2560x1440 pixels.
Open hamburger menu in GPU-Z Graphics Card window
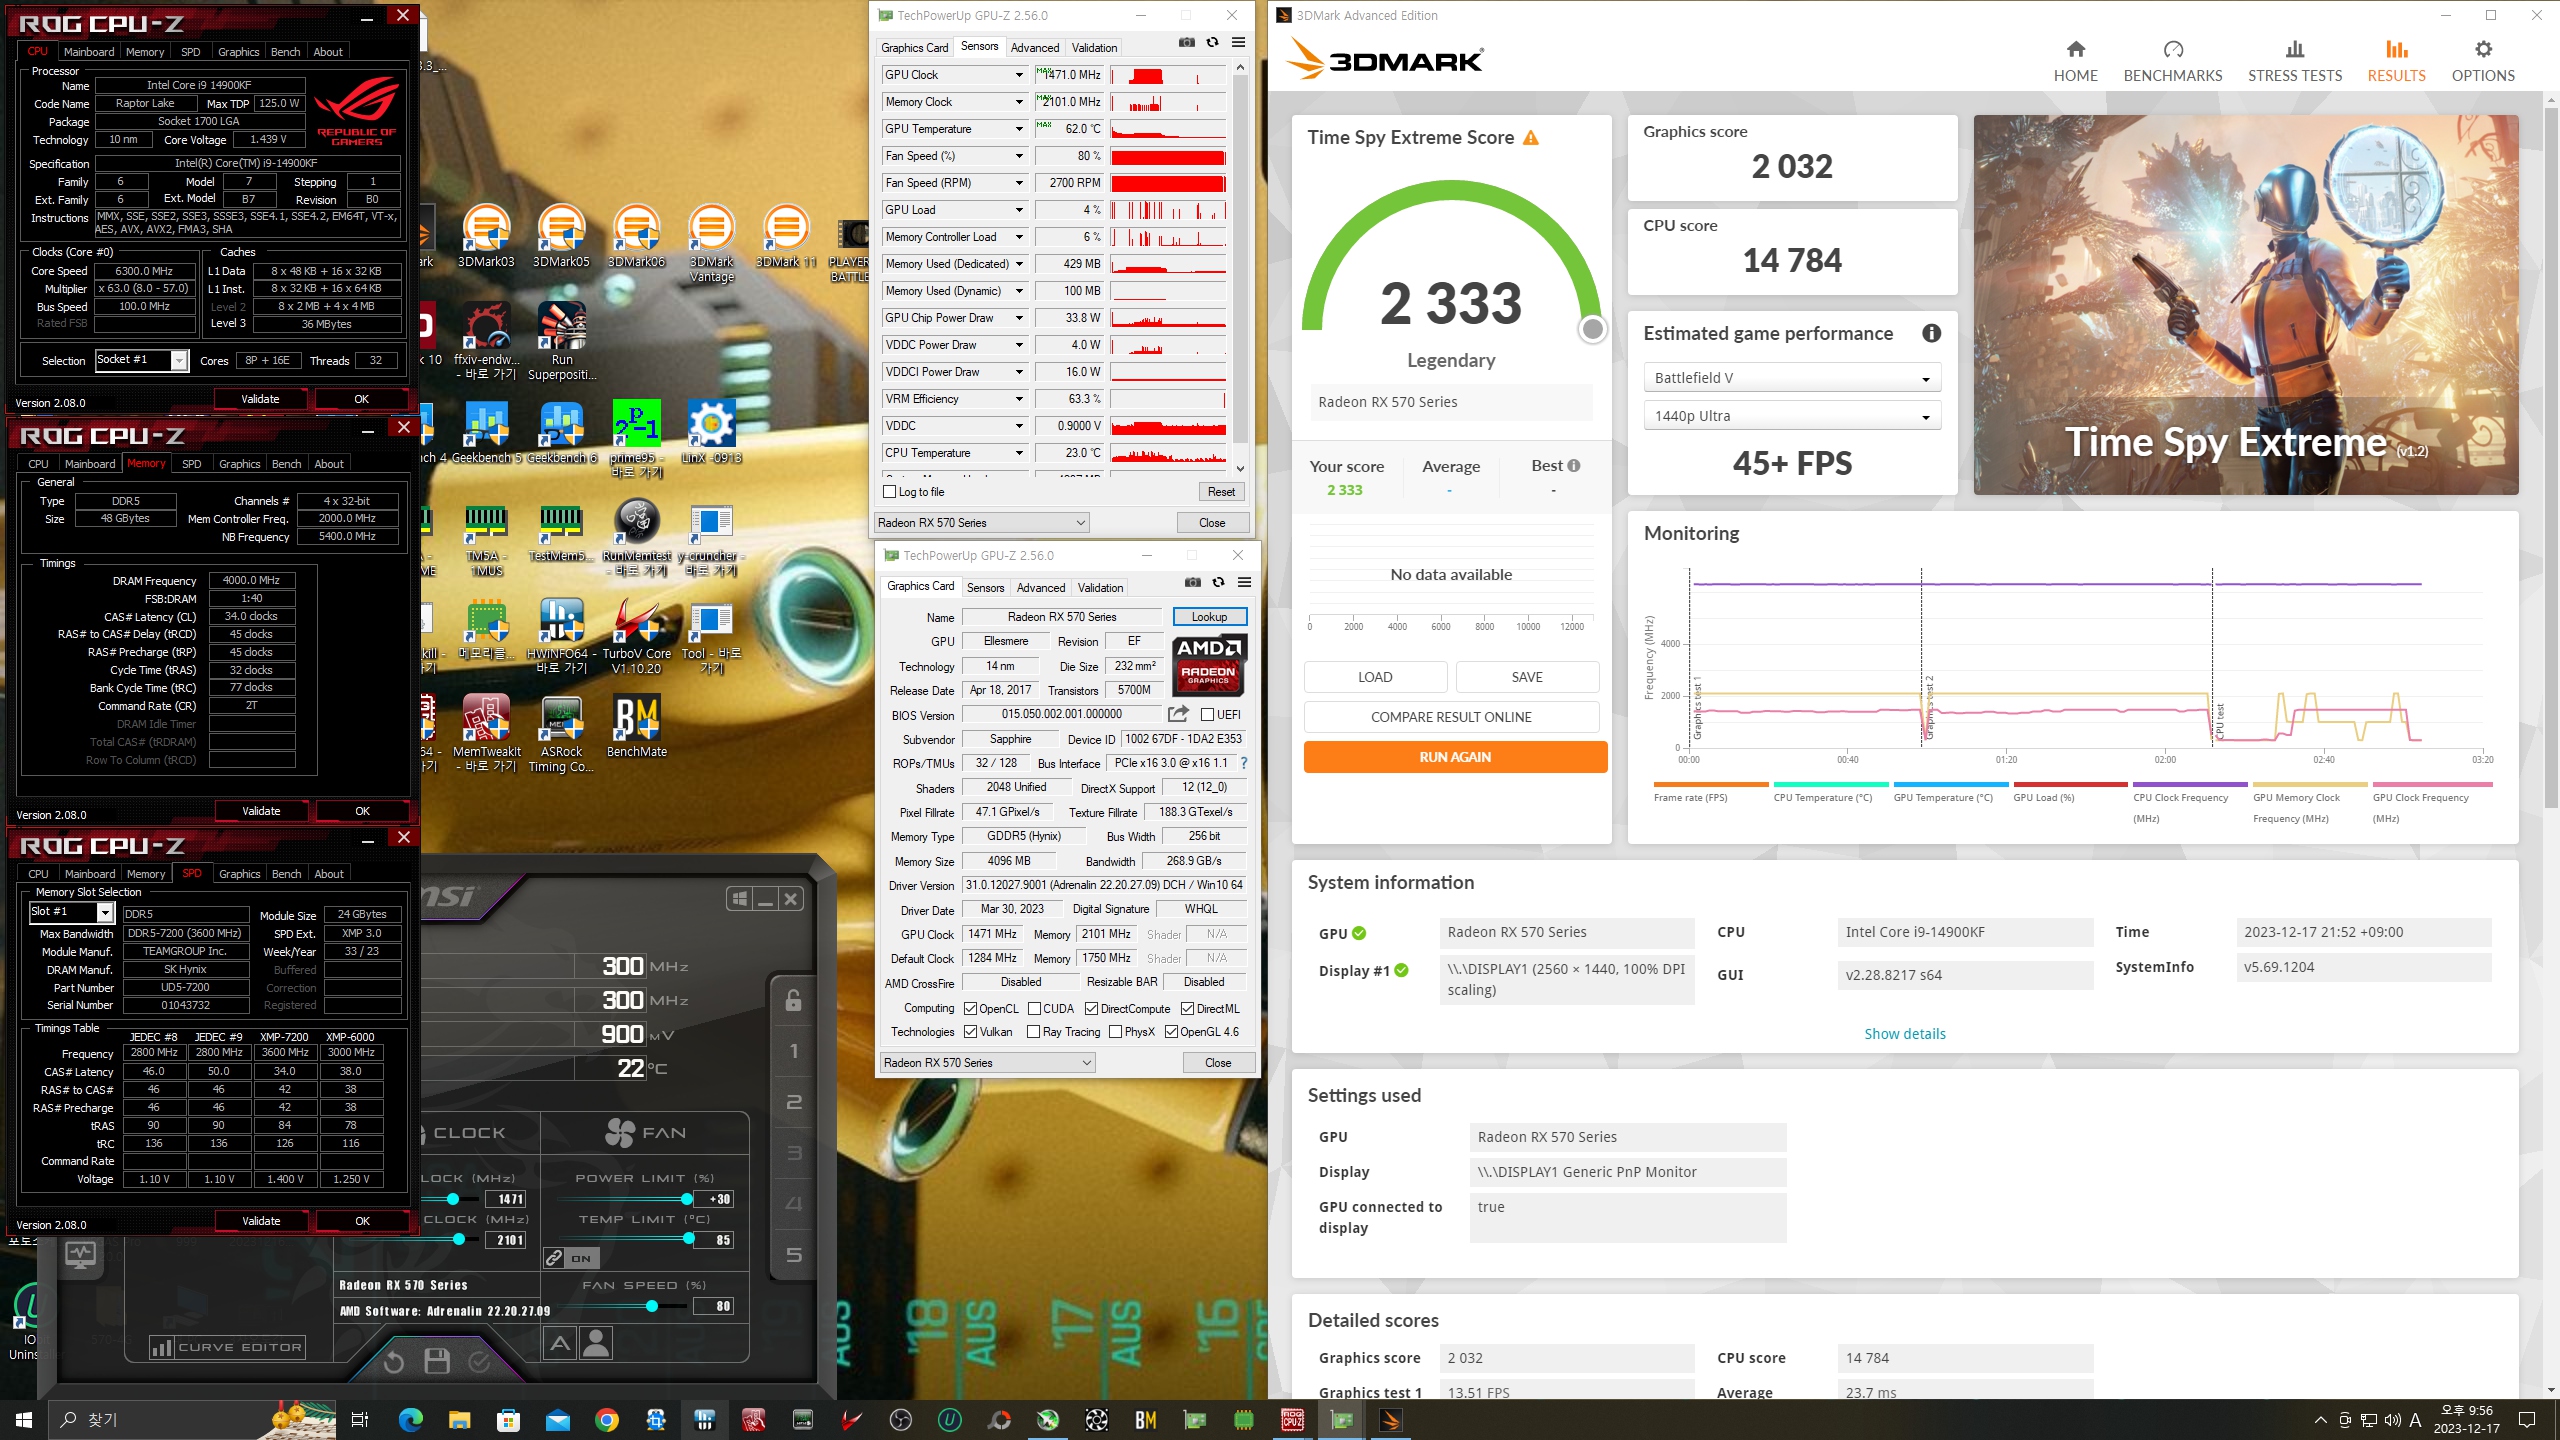pyautogui.click(x=1244, y=583)
